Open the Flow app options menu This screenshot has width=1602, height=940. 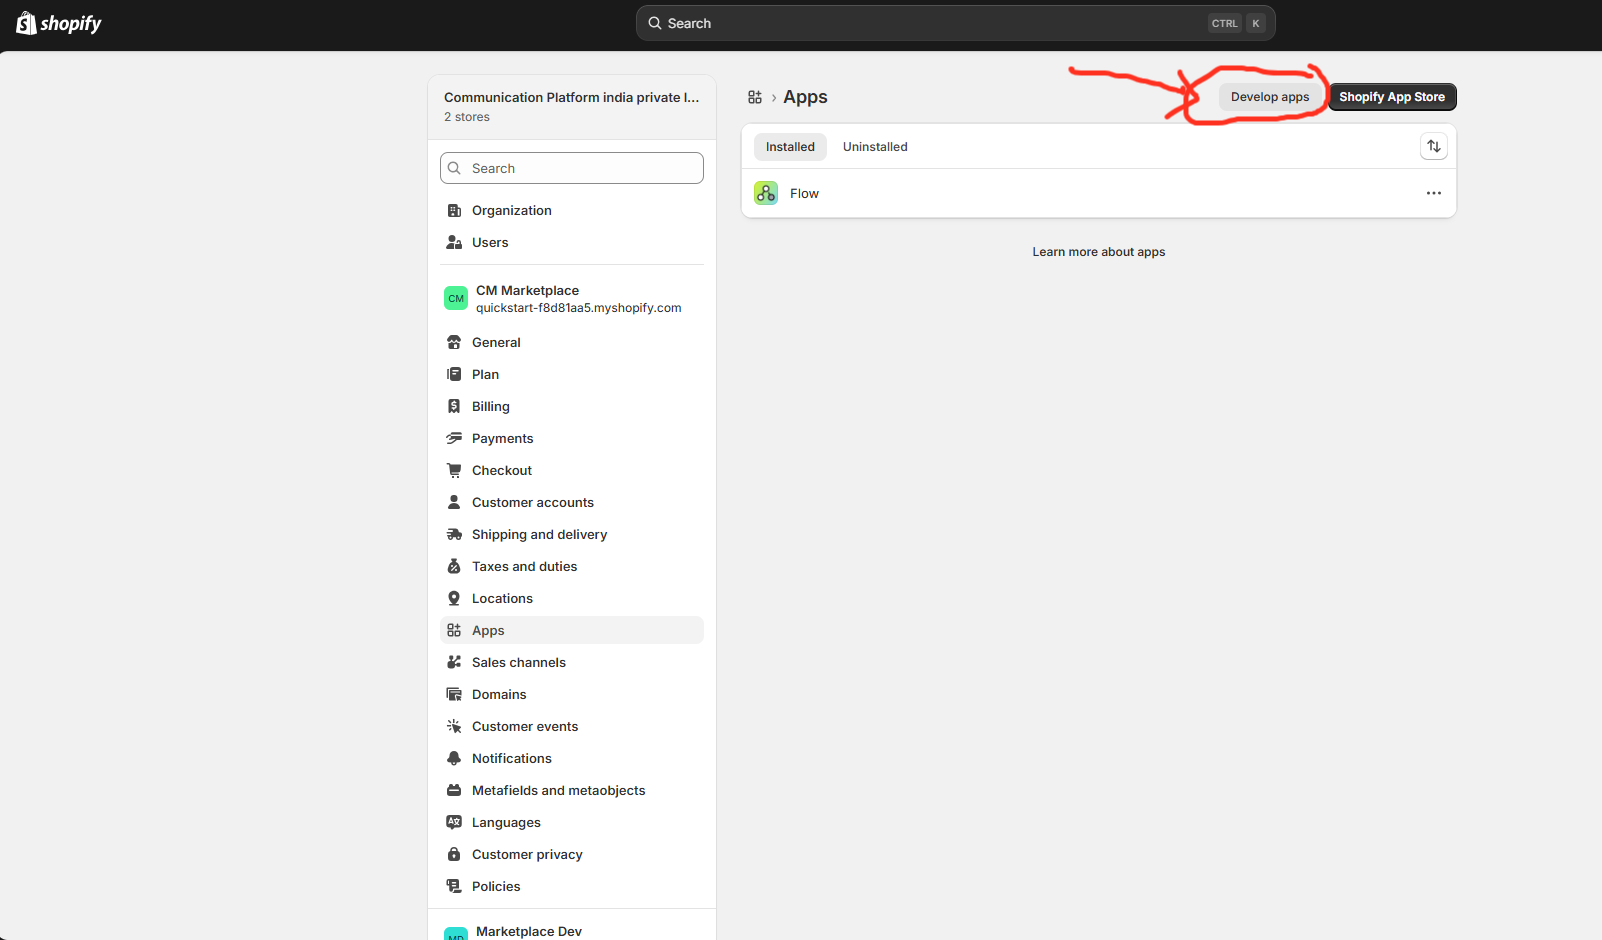point(1433,193)
